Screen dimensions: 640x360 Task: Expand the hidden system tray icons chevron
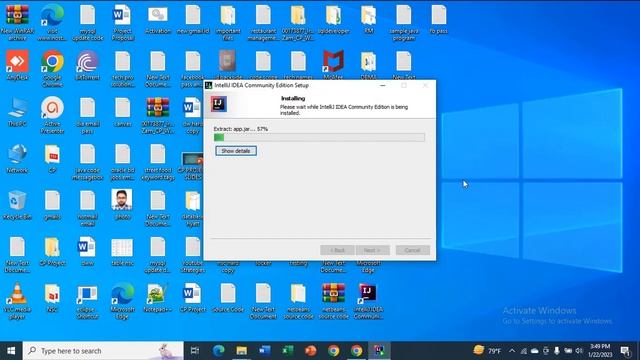click(x=512, y=351)
